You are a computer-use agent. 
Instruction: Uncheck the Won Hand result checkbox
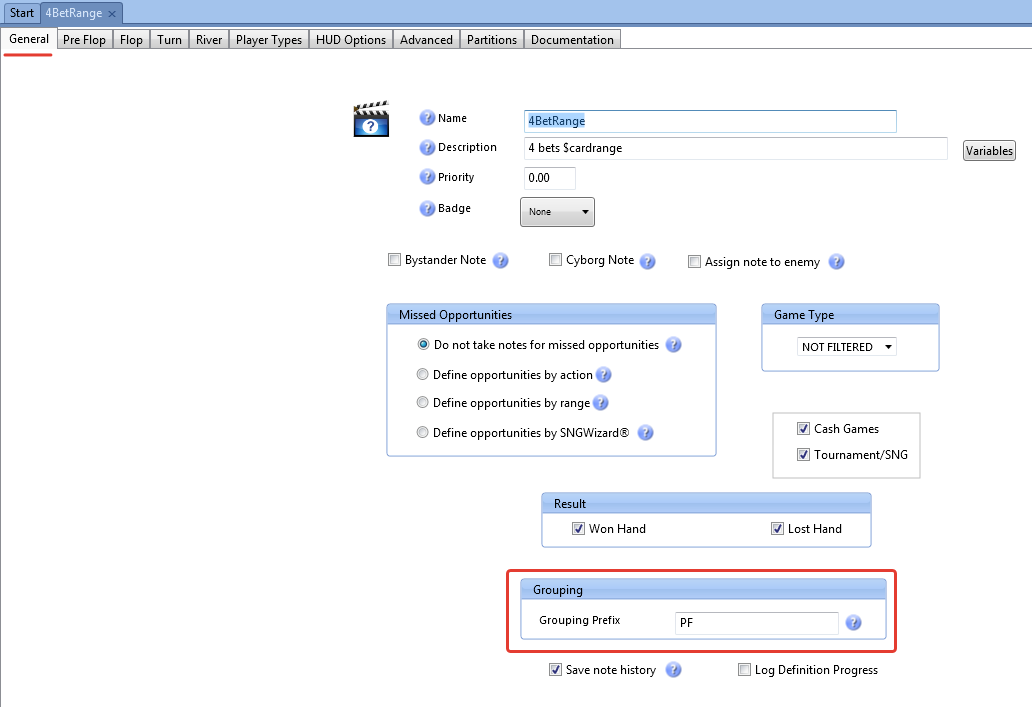point(578,529)
